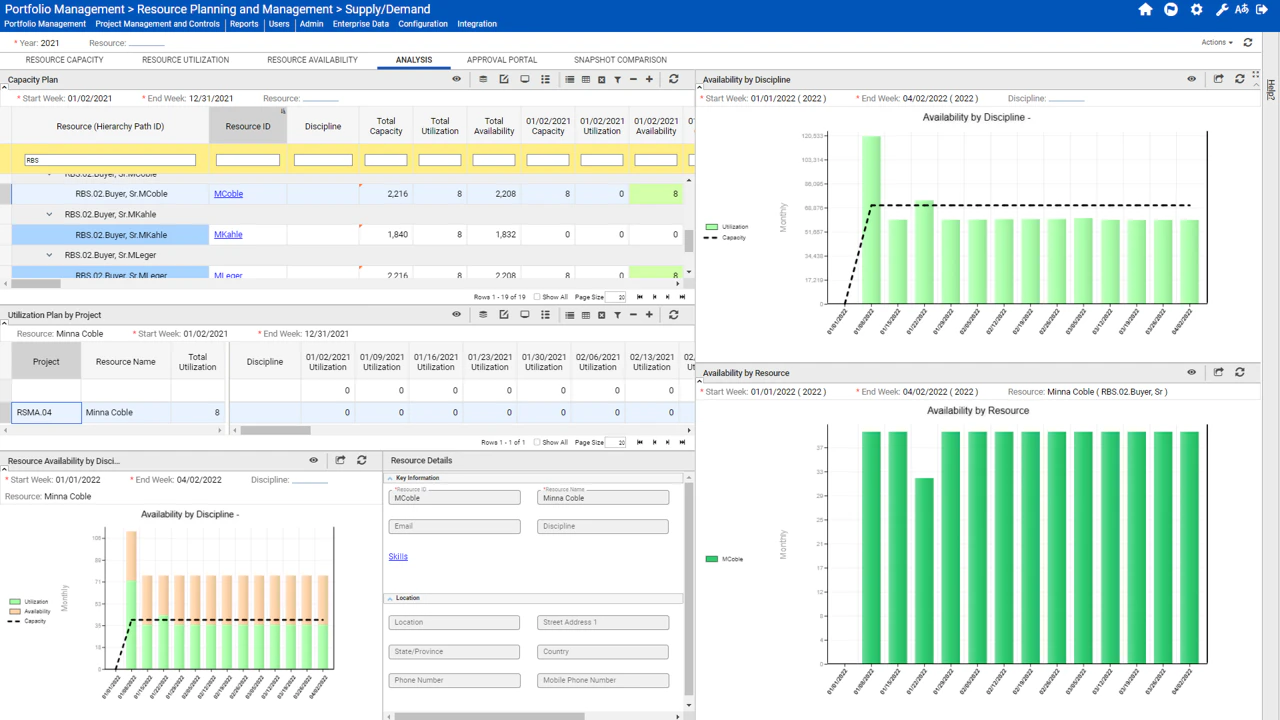Click the Home icon in the top bar

pyautogui.click(x=1145, y=8)
